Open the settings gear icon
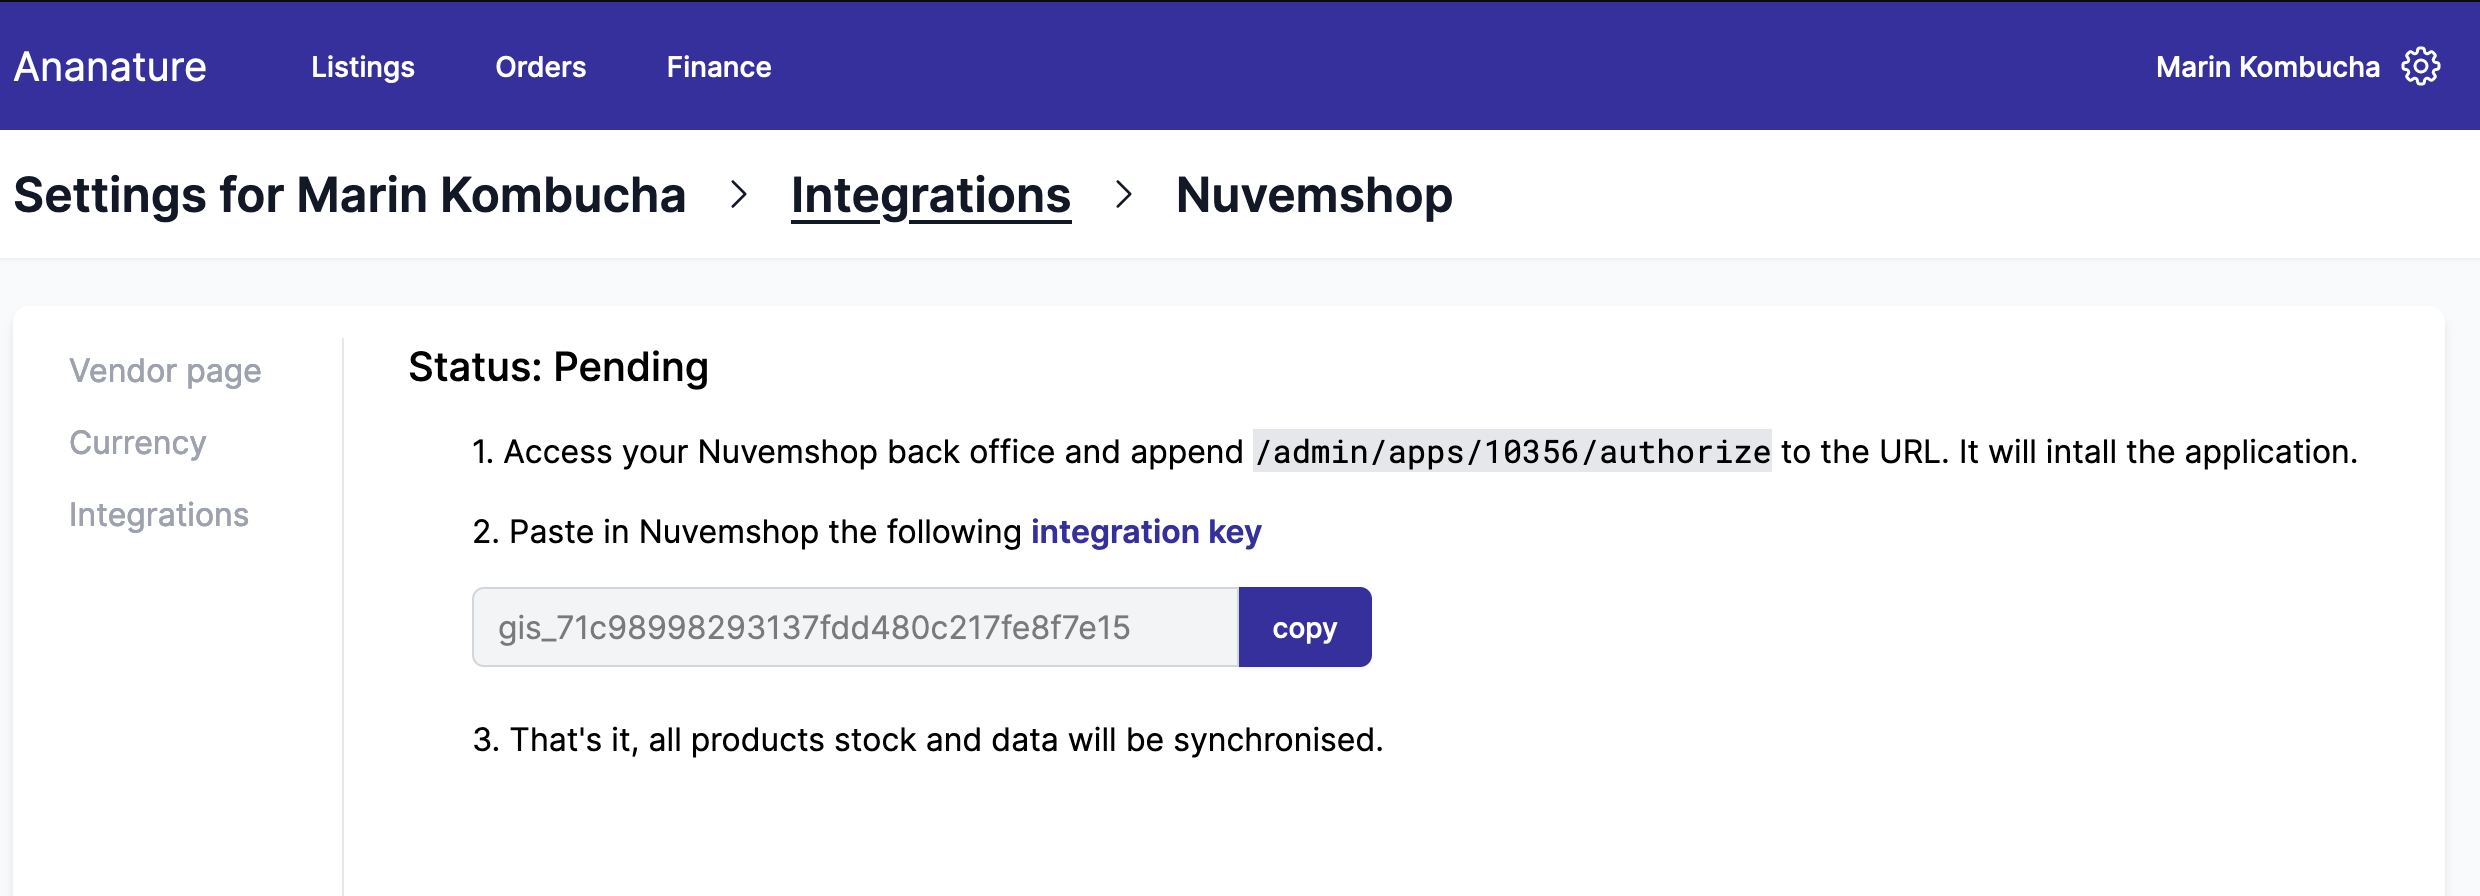 pyautogui.click(x=2421, y=67)
